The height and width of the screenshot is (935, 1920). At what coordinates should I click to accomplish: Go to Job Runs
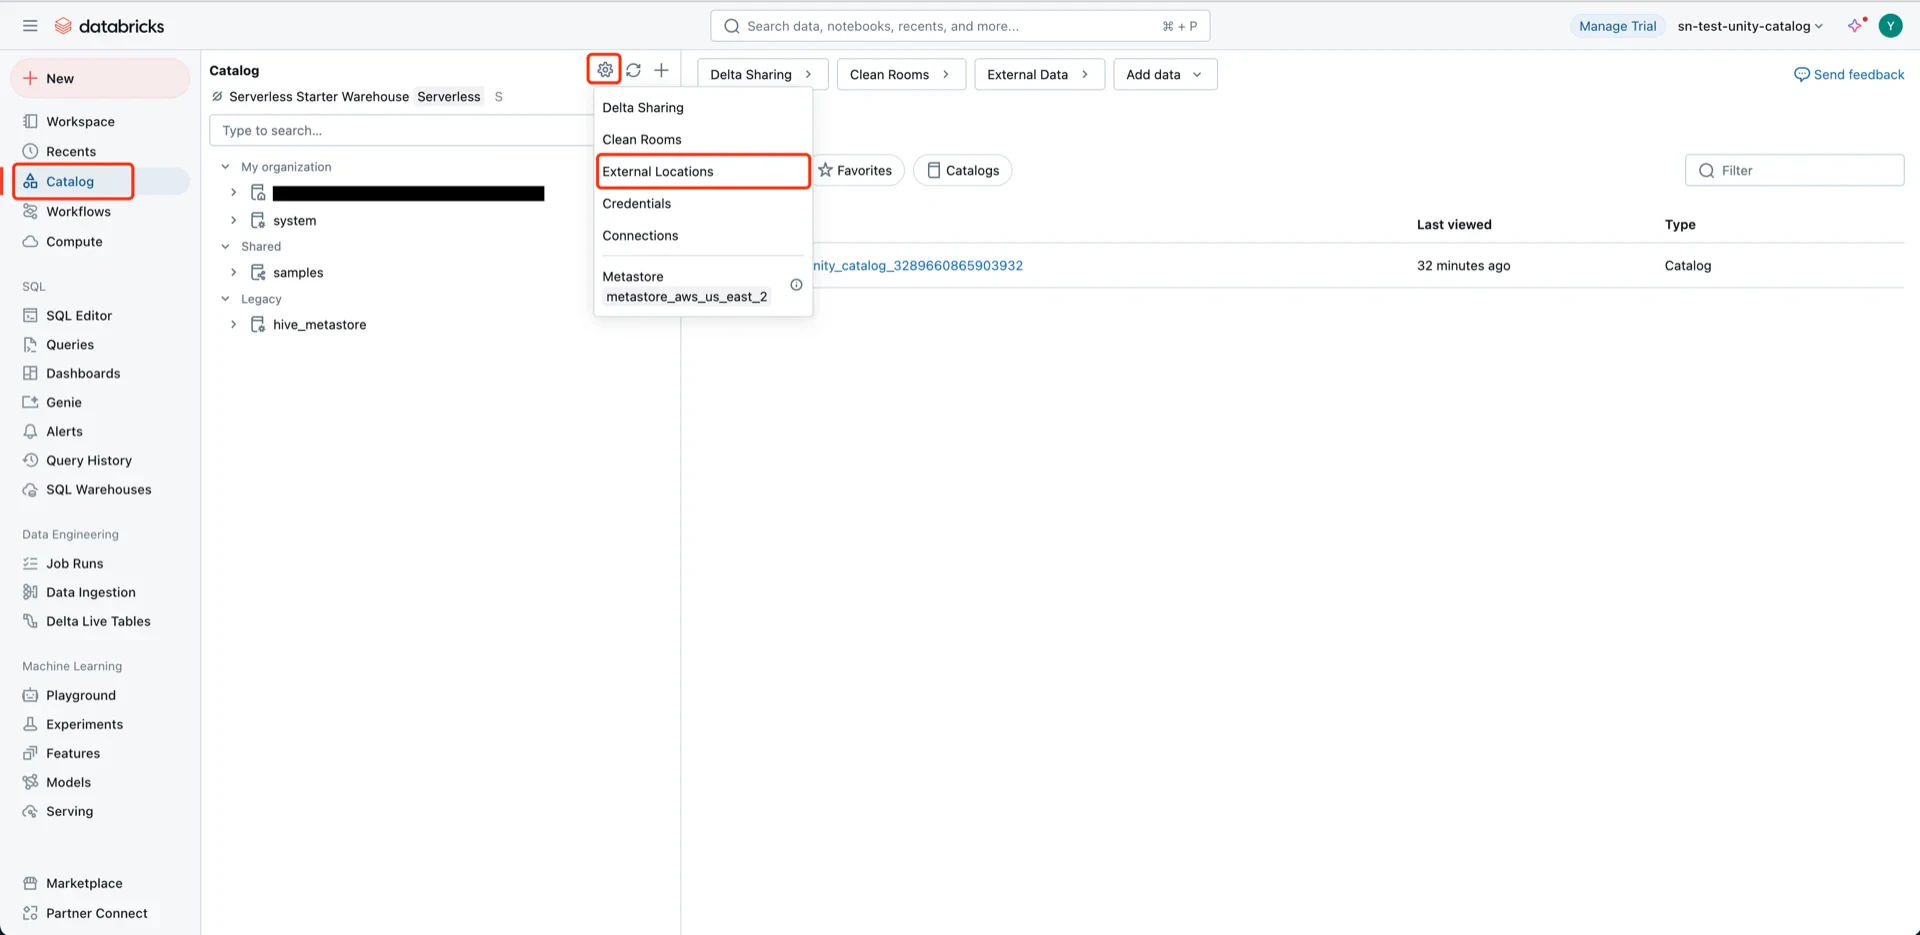point(75,564)
